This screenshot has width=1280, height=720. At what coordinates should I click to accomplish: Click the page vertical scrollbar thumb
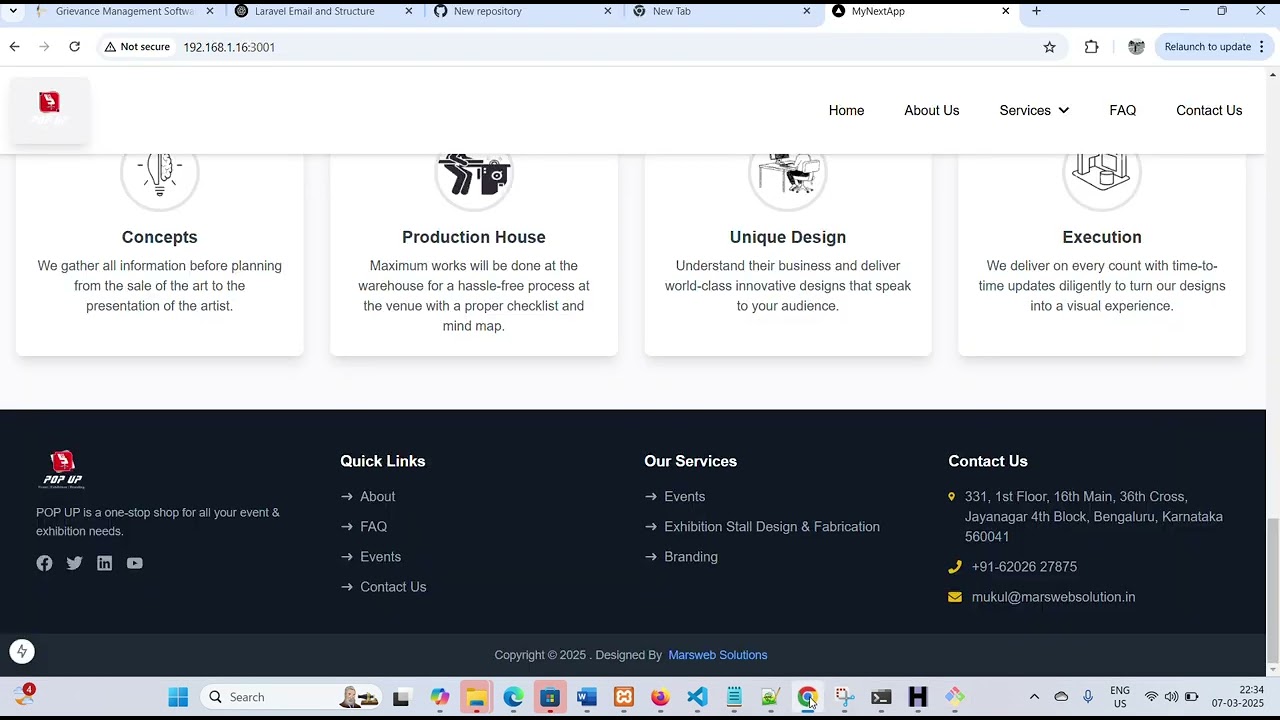point(1272,590)
